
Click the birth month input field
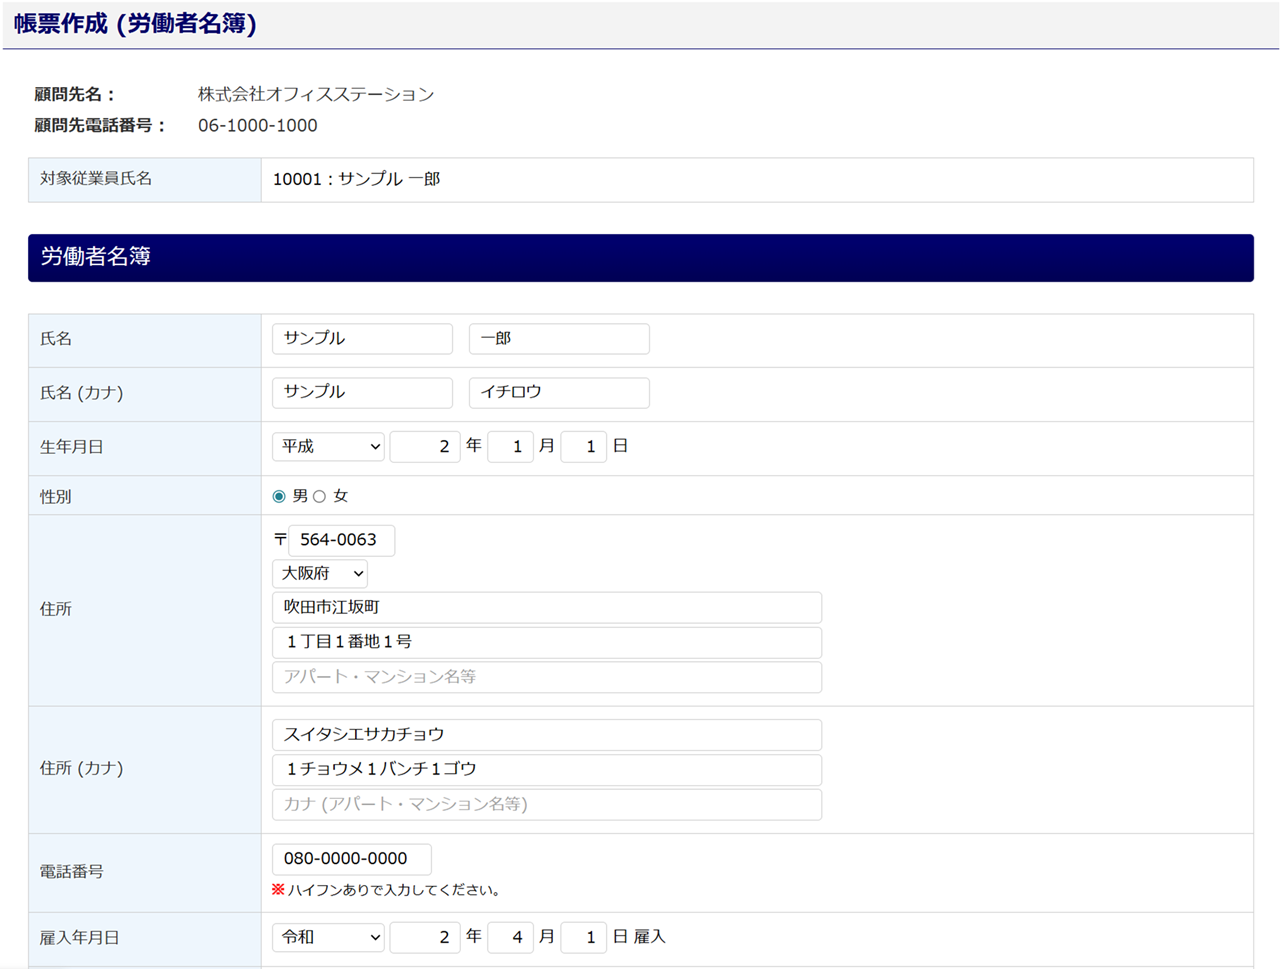pyautogui.click(x=510, y=446)
